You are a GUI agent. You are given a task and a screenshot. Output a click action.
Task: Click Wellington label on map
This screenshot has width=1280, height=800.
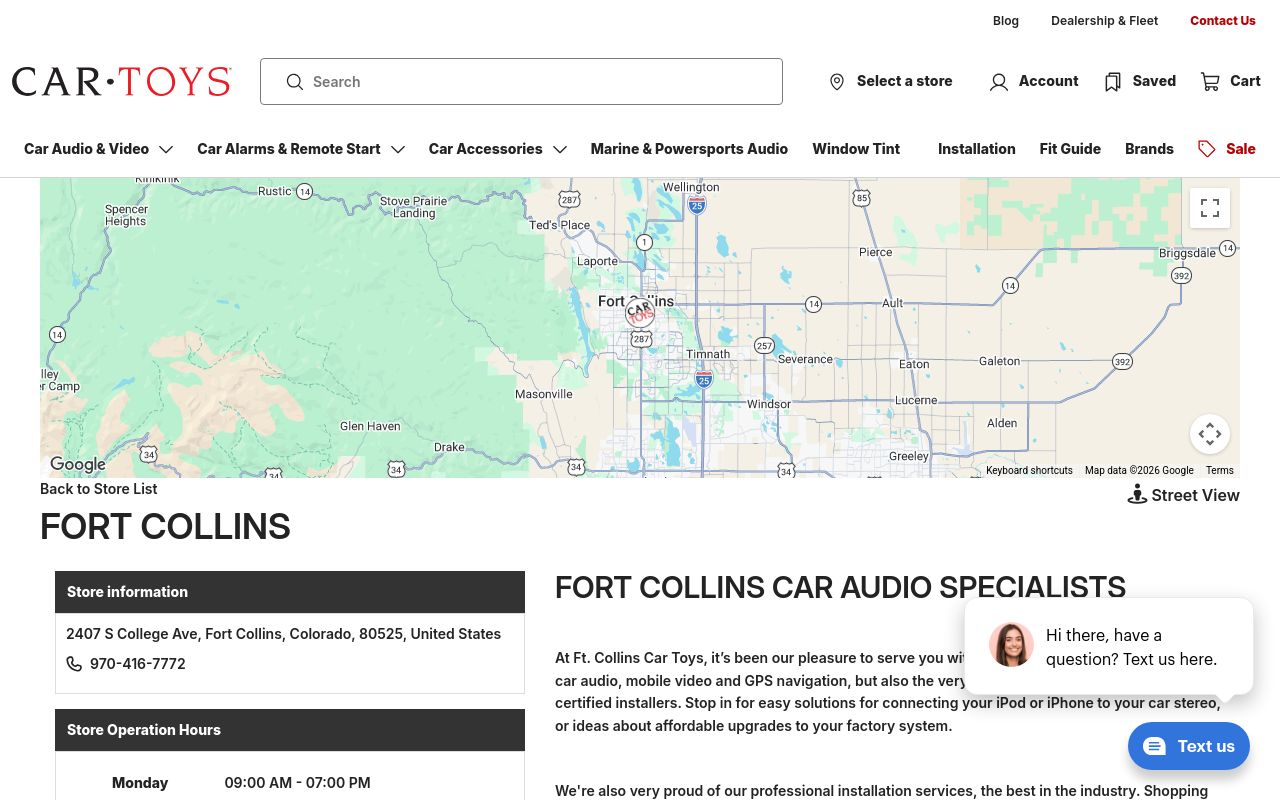coord(691,187)
